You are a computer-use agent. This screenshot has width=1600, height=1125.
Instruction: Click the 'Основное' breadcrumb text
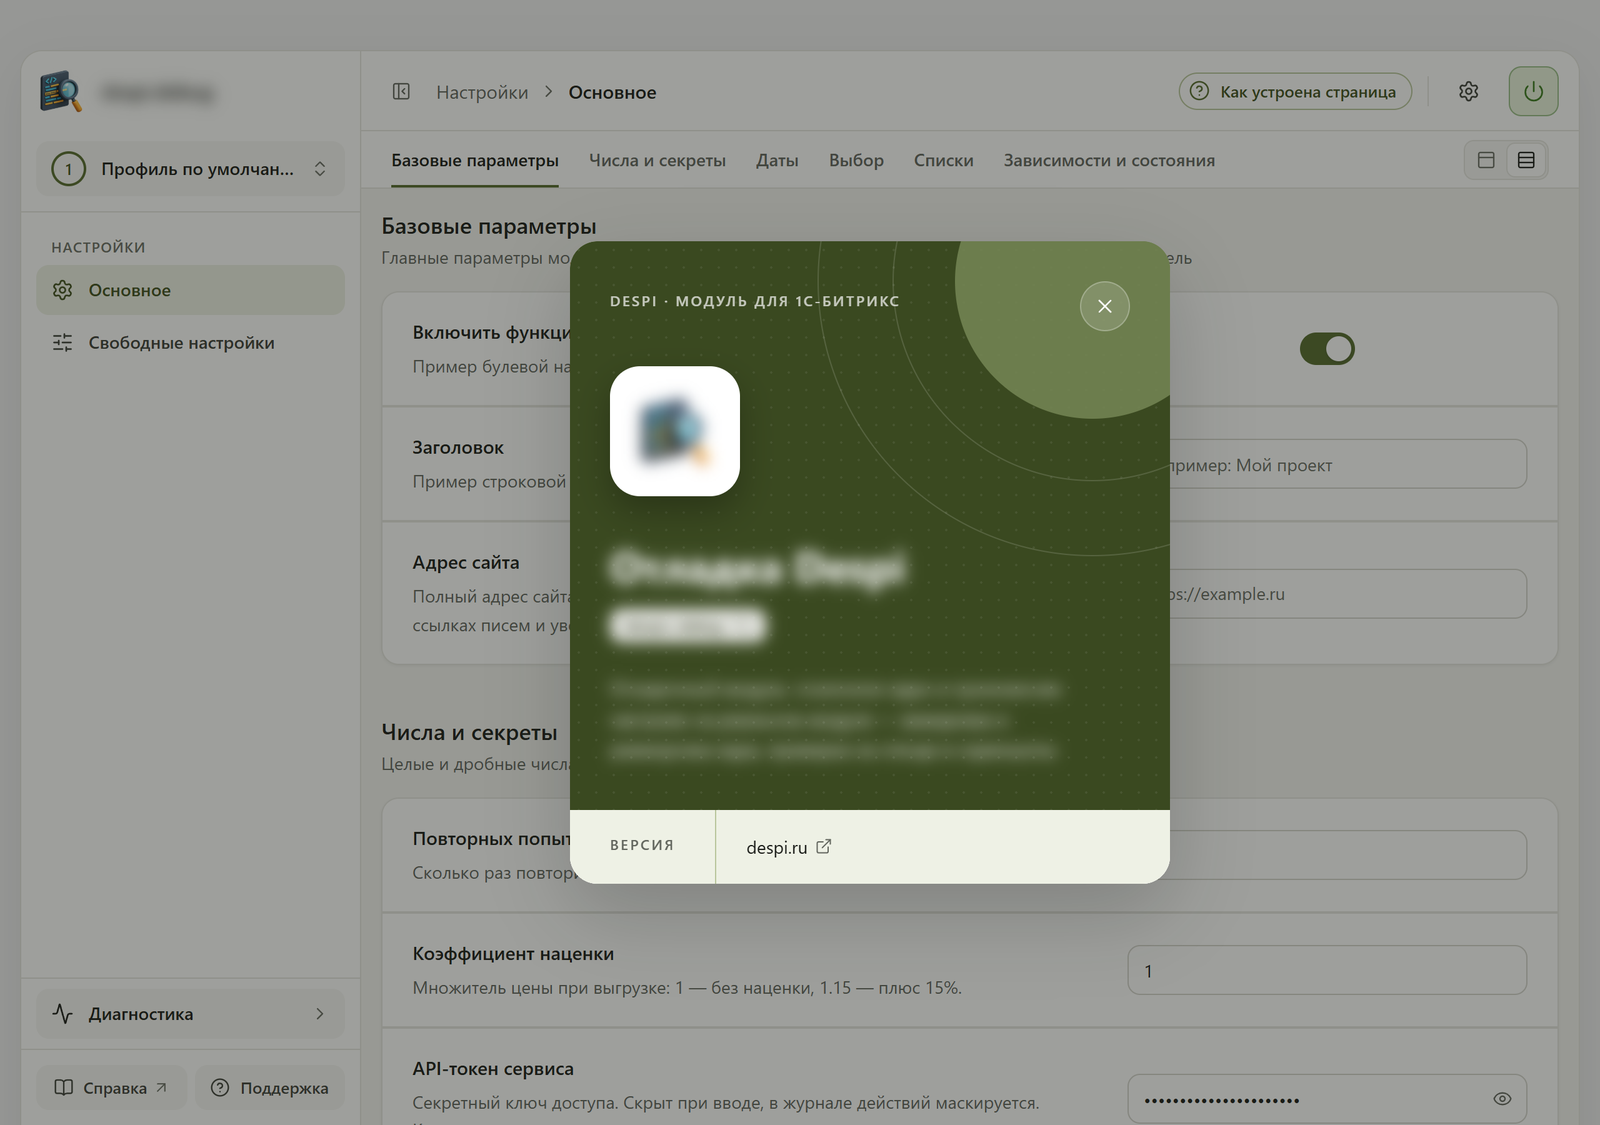click(x=613, y=92)
